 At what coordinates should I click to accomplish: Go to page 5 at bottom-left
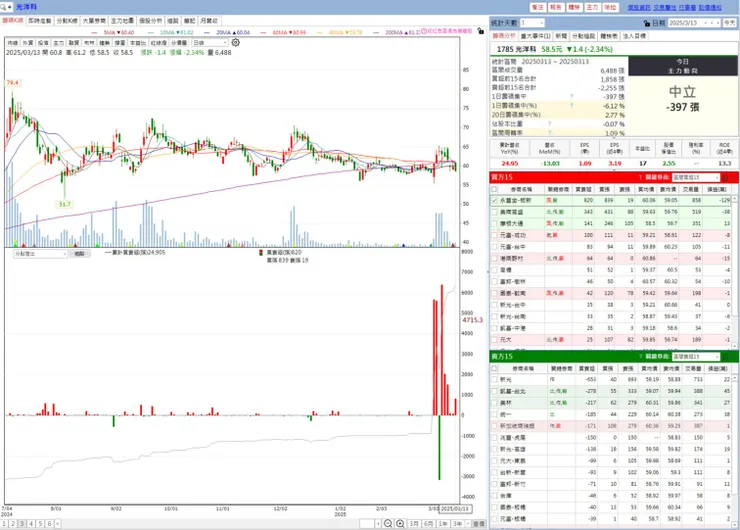click(x=40, y=523)
